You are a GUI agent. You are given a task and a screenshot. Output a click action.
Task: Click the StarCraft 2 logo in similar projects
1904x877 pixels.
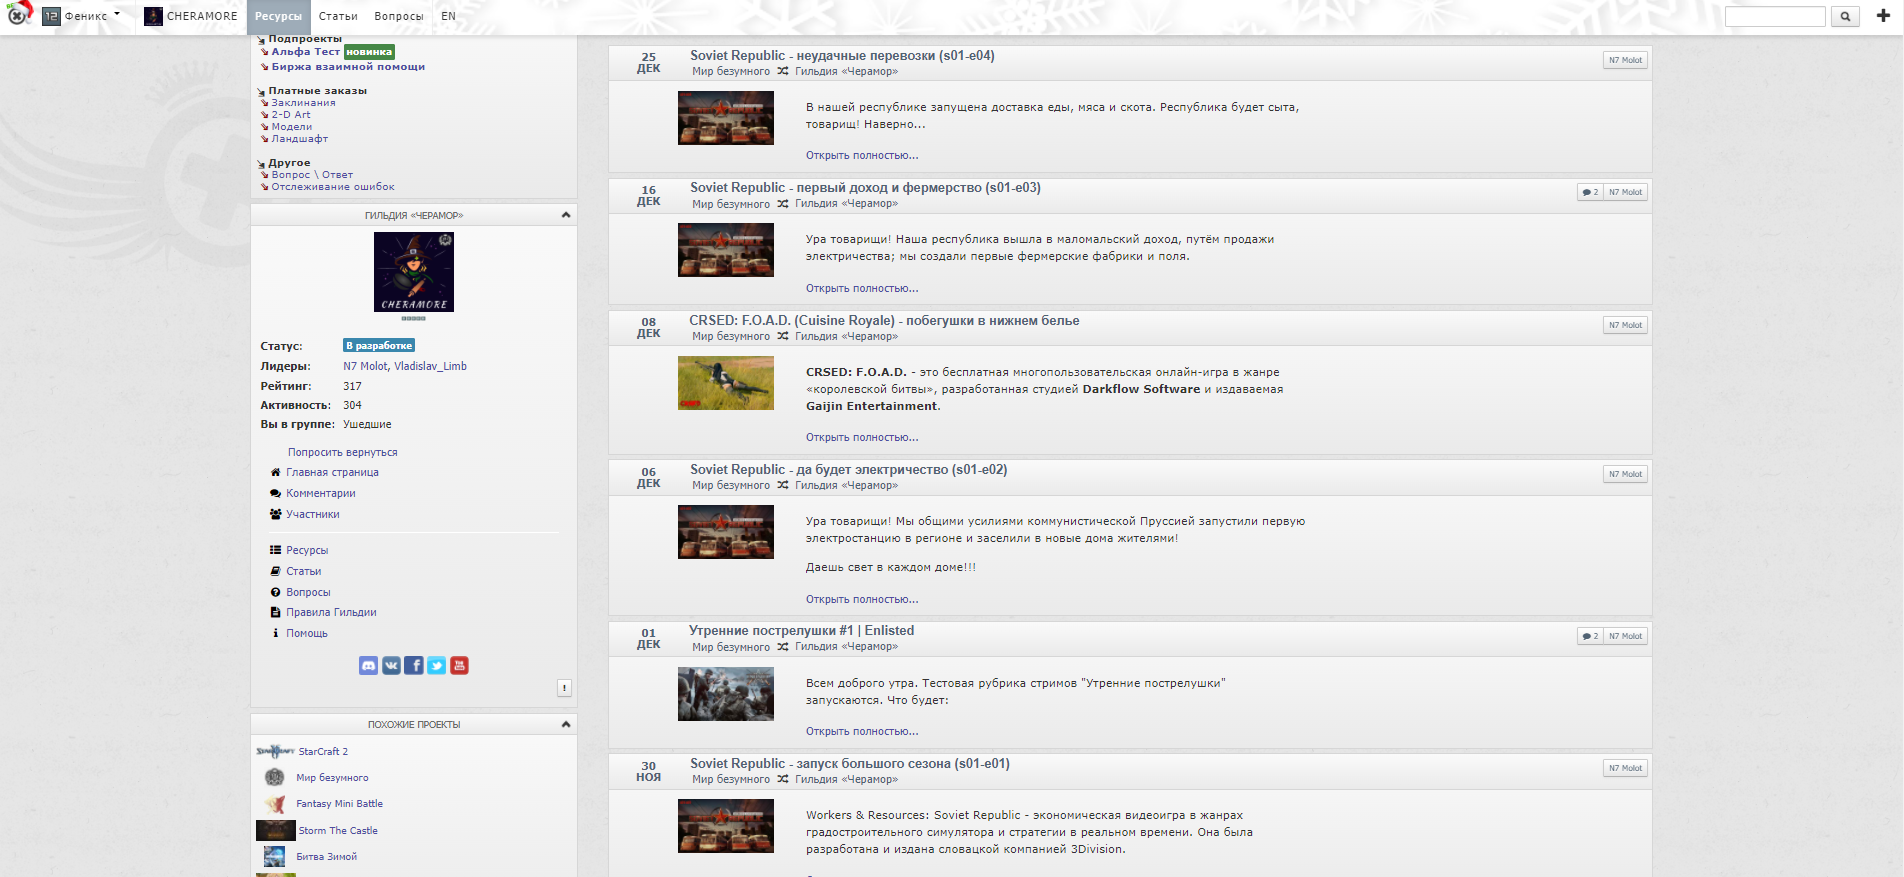pyautogui.click(x=275, y=751)
